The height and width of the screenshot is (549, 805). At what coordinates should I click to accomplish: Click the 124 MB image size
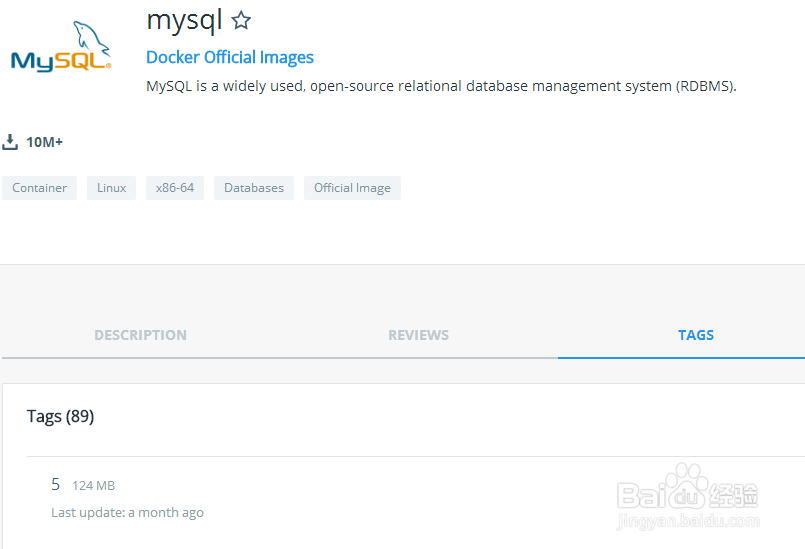tap(93, 486)
